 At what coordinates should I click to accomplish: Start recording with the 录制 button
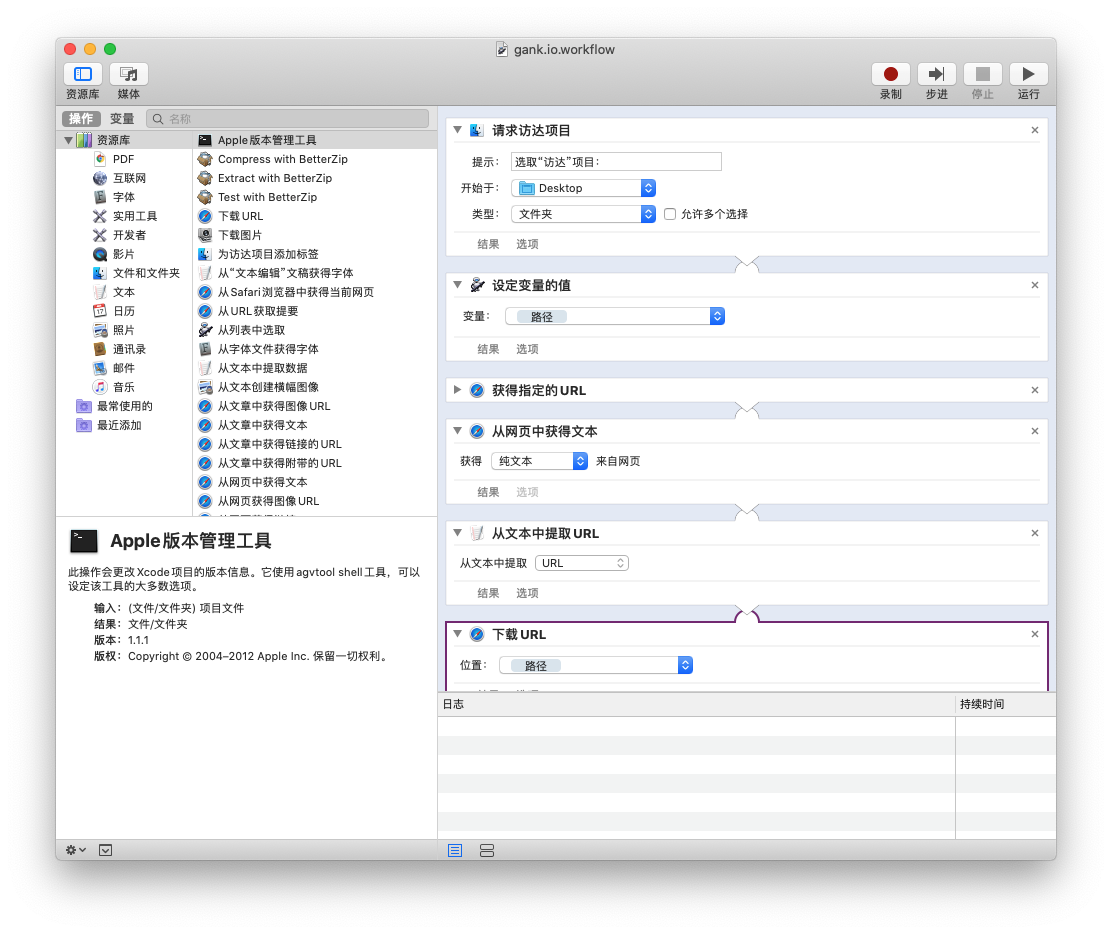[891, 74]
